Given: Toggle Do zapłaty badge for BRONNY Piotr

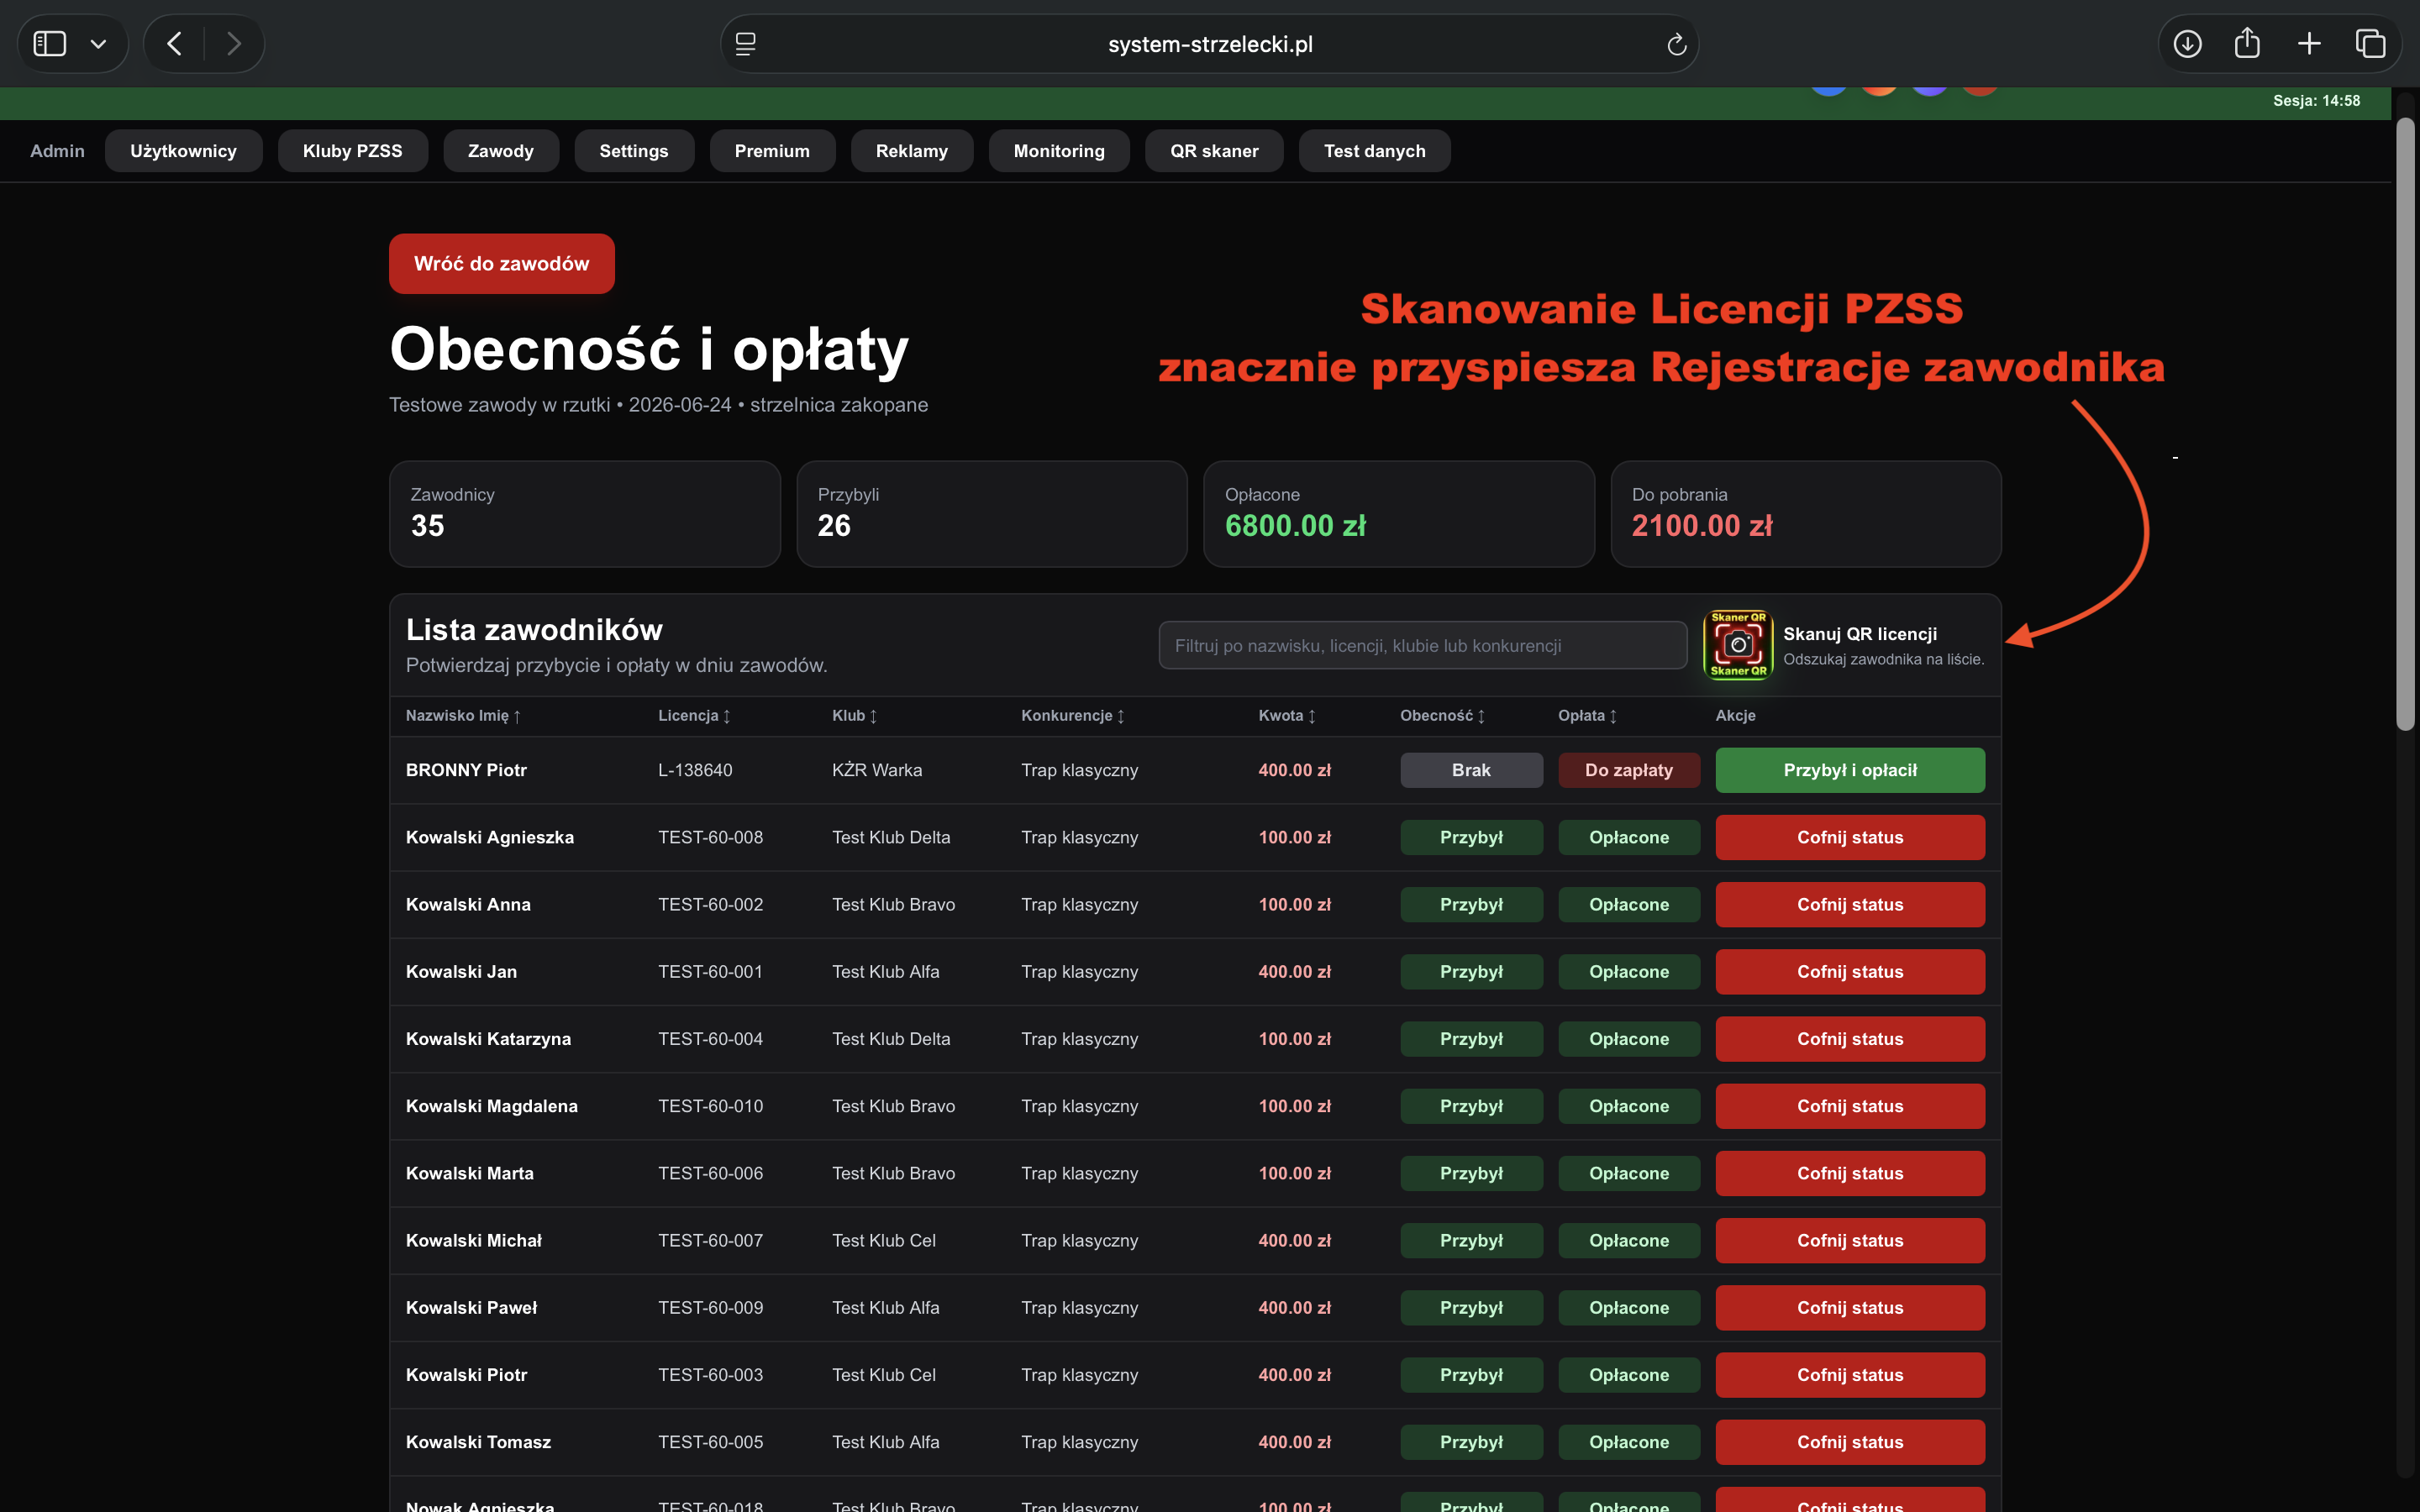Looking at the screenshot, I should pyautogui.click(x=1629, y=770).
